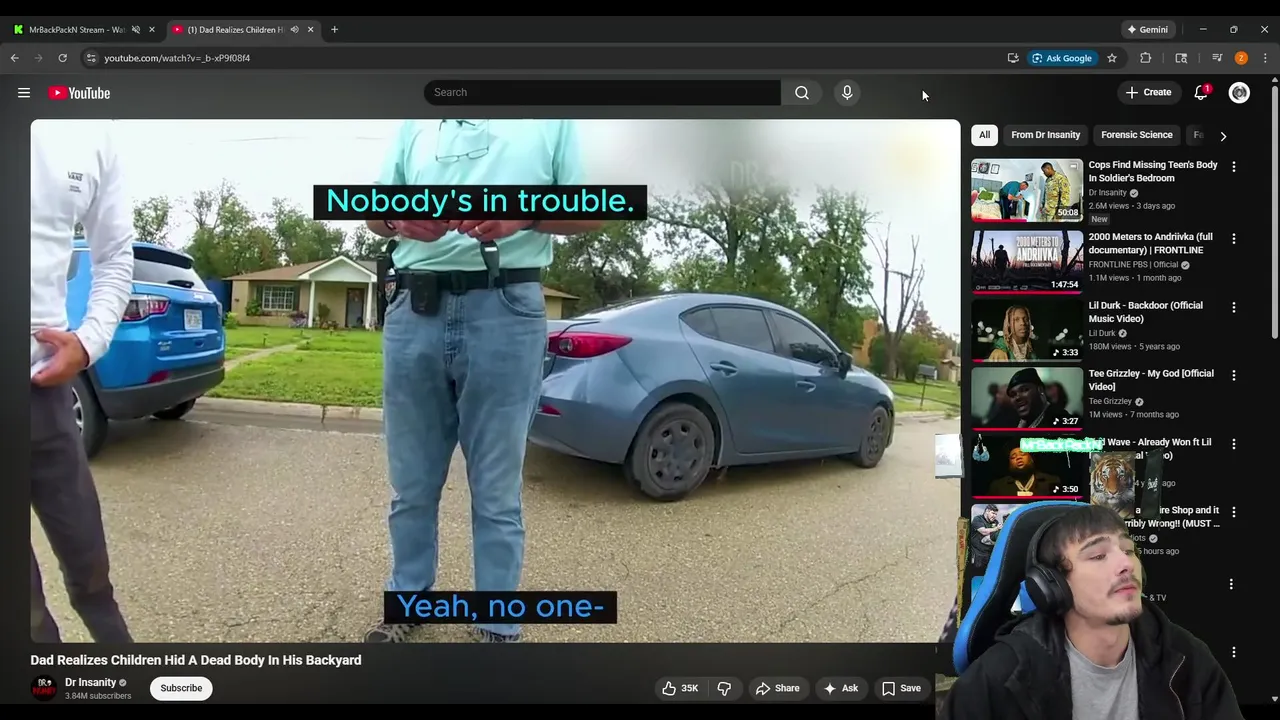Close the MrBackPackN Stream tab

152,30
